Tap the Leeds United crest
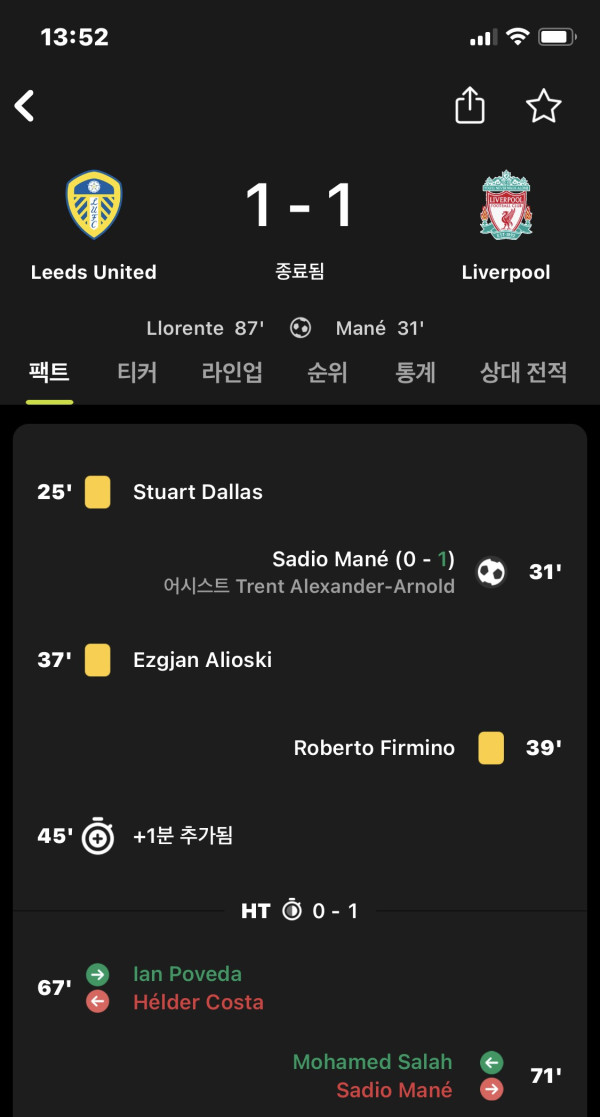Viewport: 600px width, 1117px height. (x=93, y=204)
